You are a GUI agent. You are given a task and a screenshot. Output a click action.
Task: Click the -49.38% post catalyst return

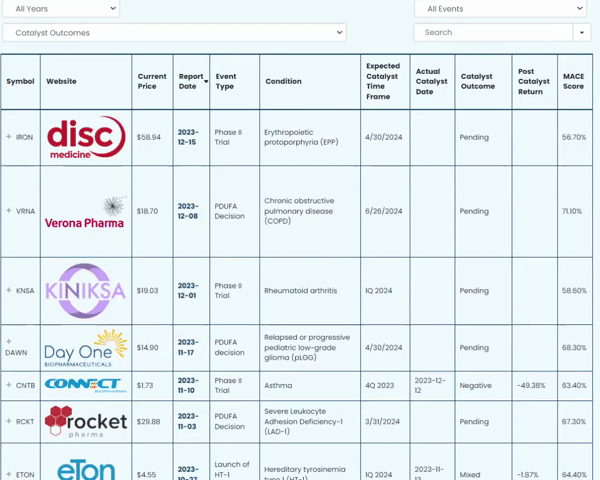point(531,385)
